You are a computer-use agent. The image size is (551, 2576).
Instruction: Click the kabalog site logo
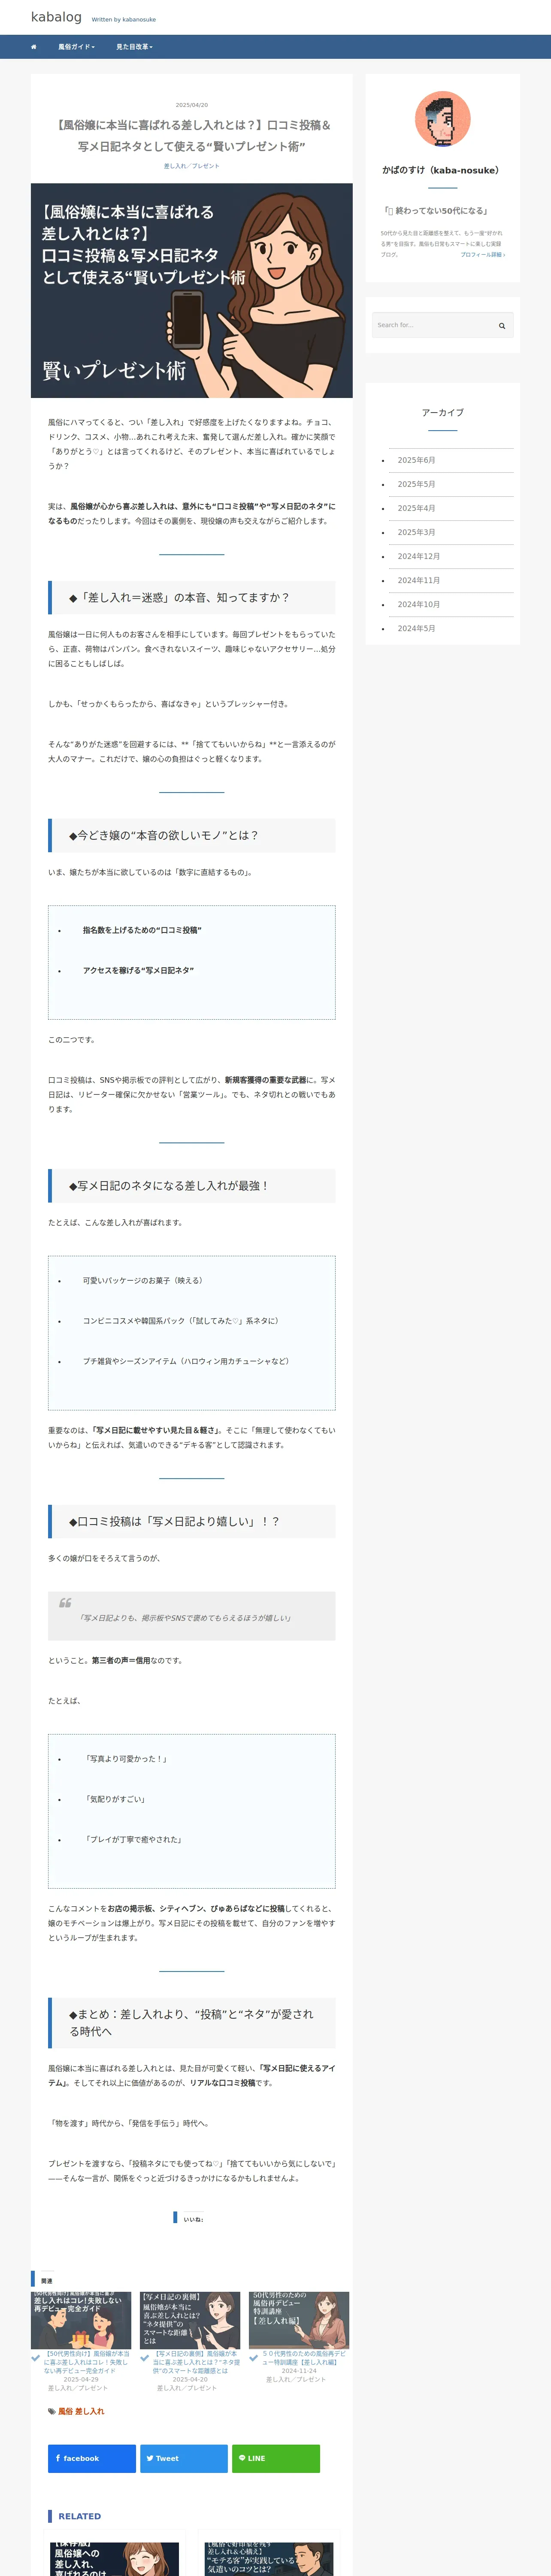coord(56,17)
